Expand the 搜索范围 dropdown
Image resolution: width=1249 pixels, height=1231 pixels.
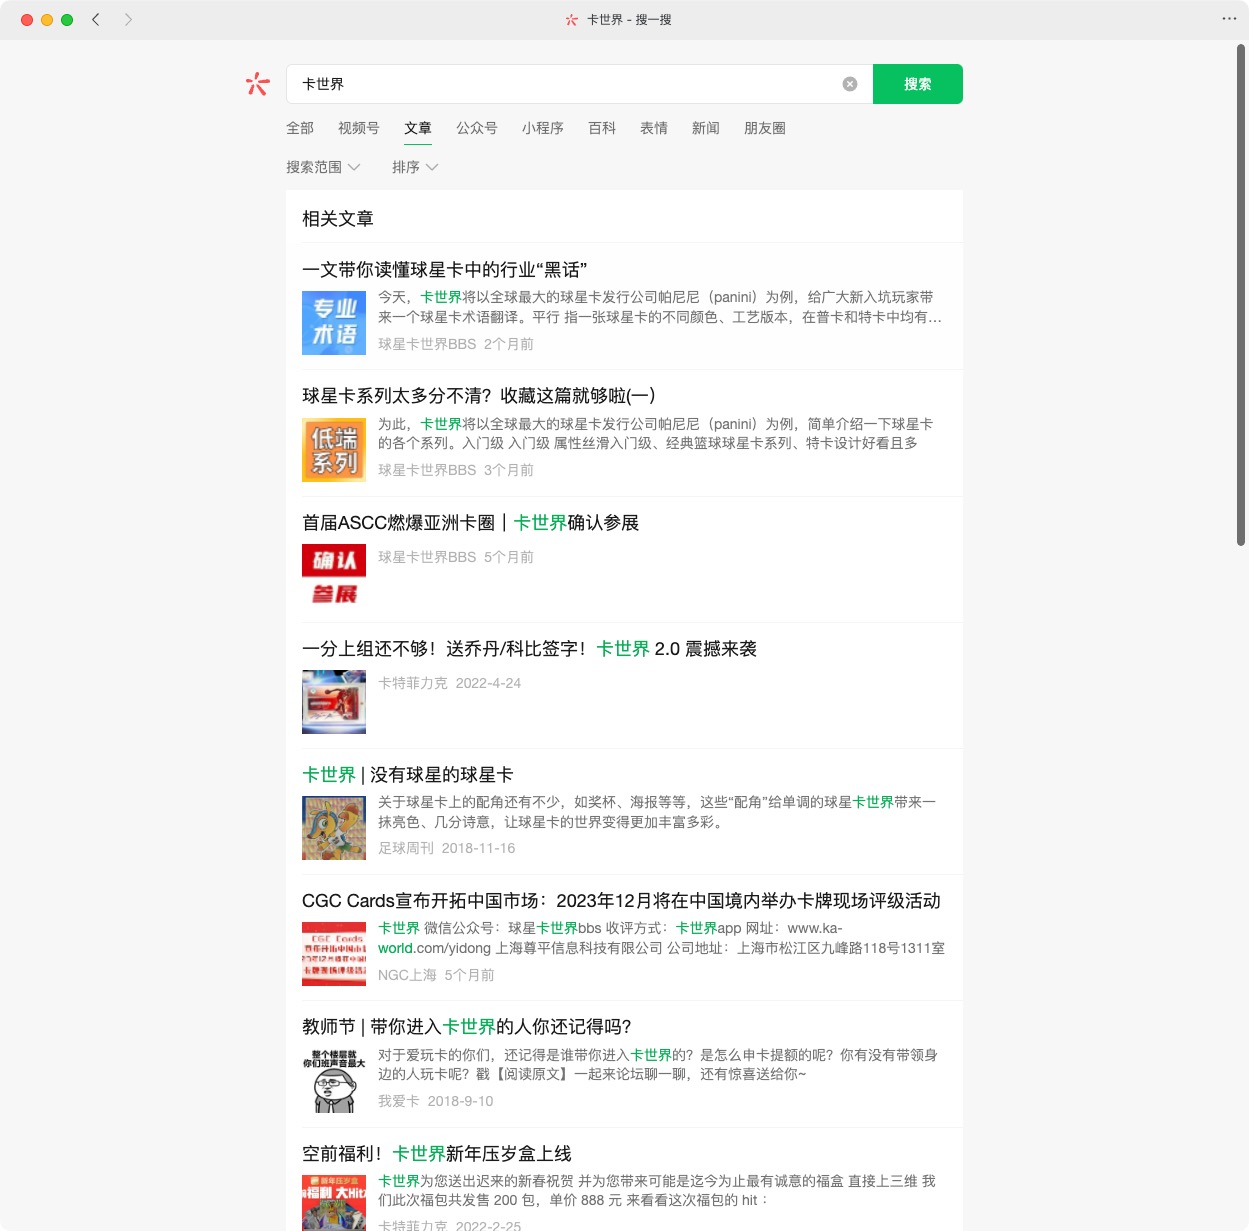pos(323,167)
